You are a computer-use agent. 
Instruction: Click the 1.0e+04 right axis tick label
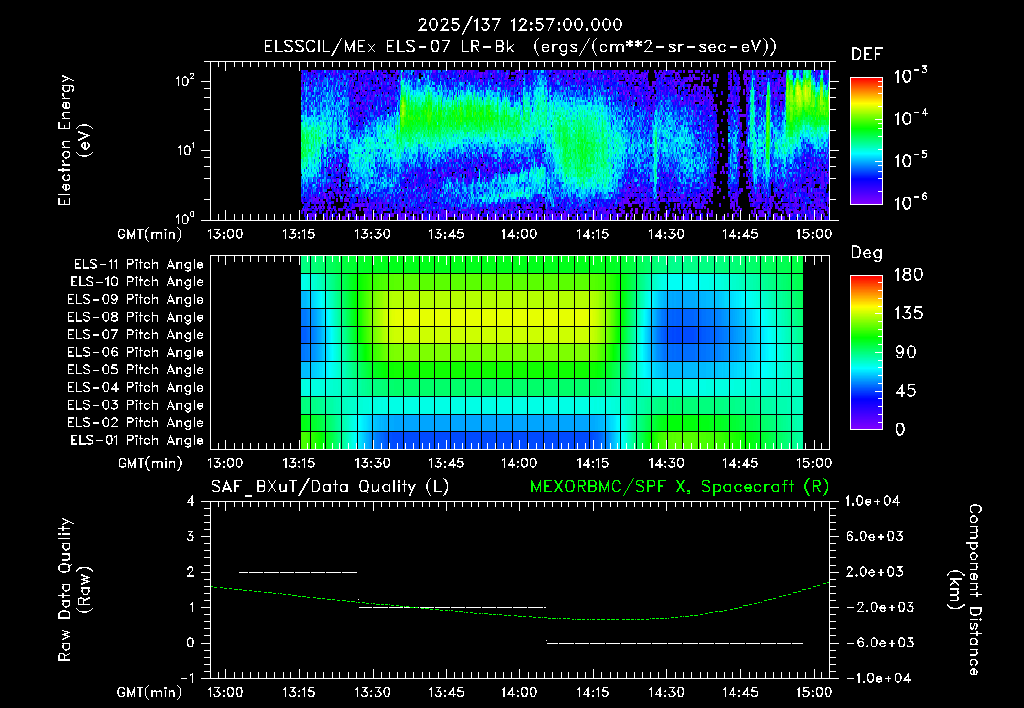pos(872,502)
